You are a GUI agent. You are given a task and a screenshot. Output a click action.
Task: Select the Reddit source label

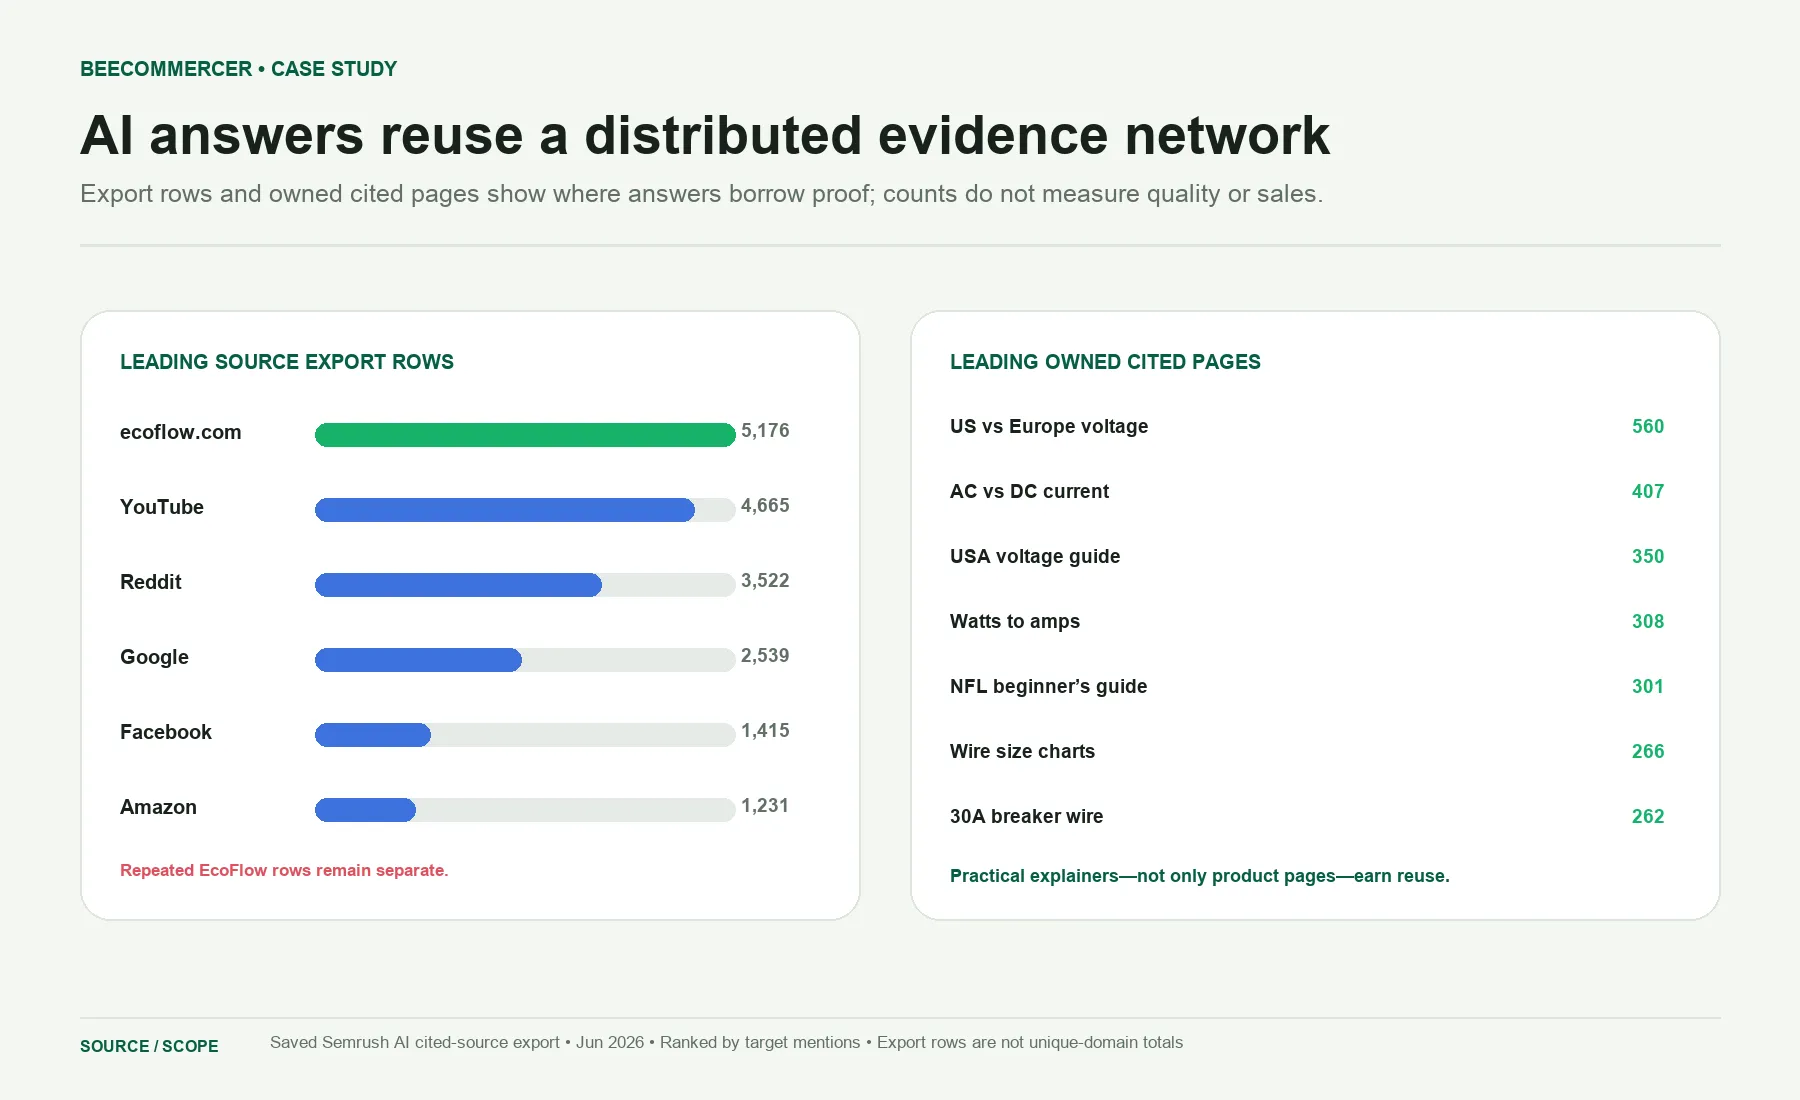pos(151,582)
